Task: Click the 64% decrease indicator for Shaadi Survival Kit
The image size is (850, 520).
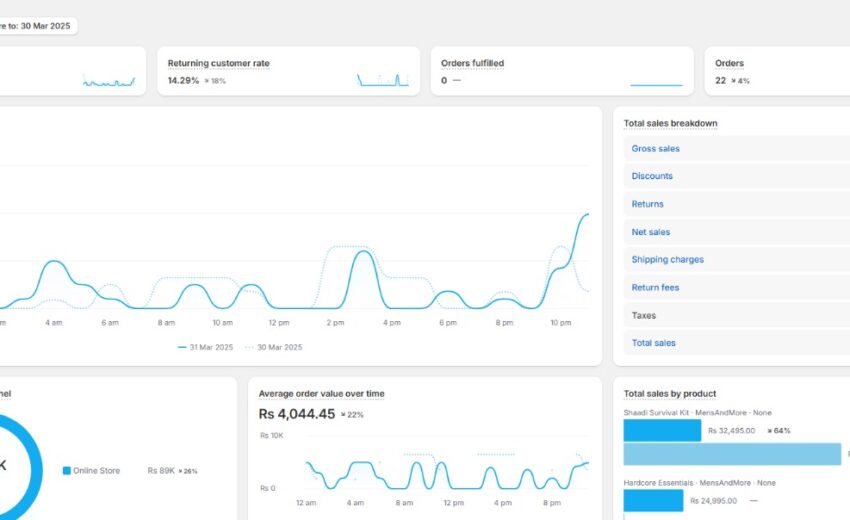Action: (778, 431)
